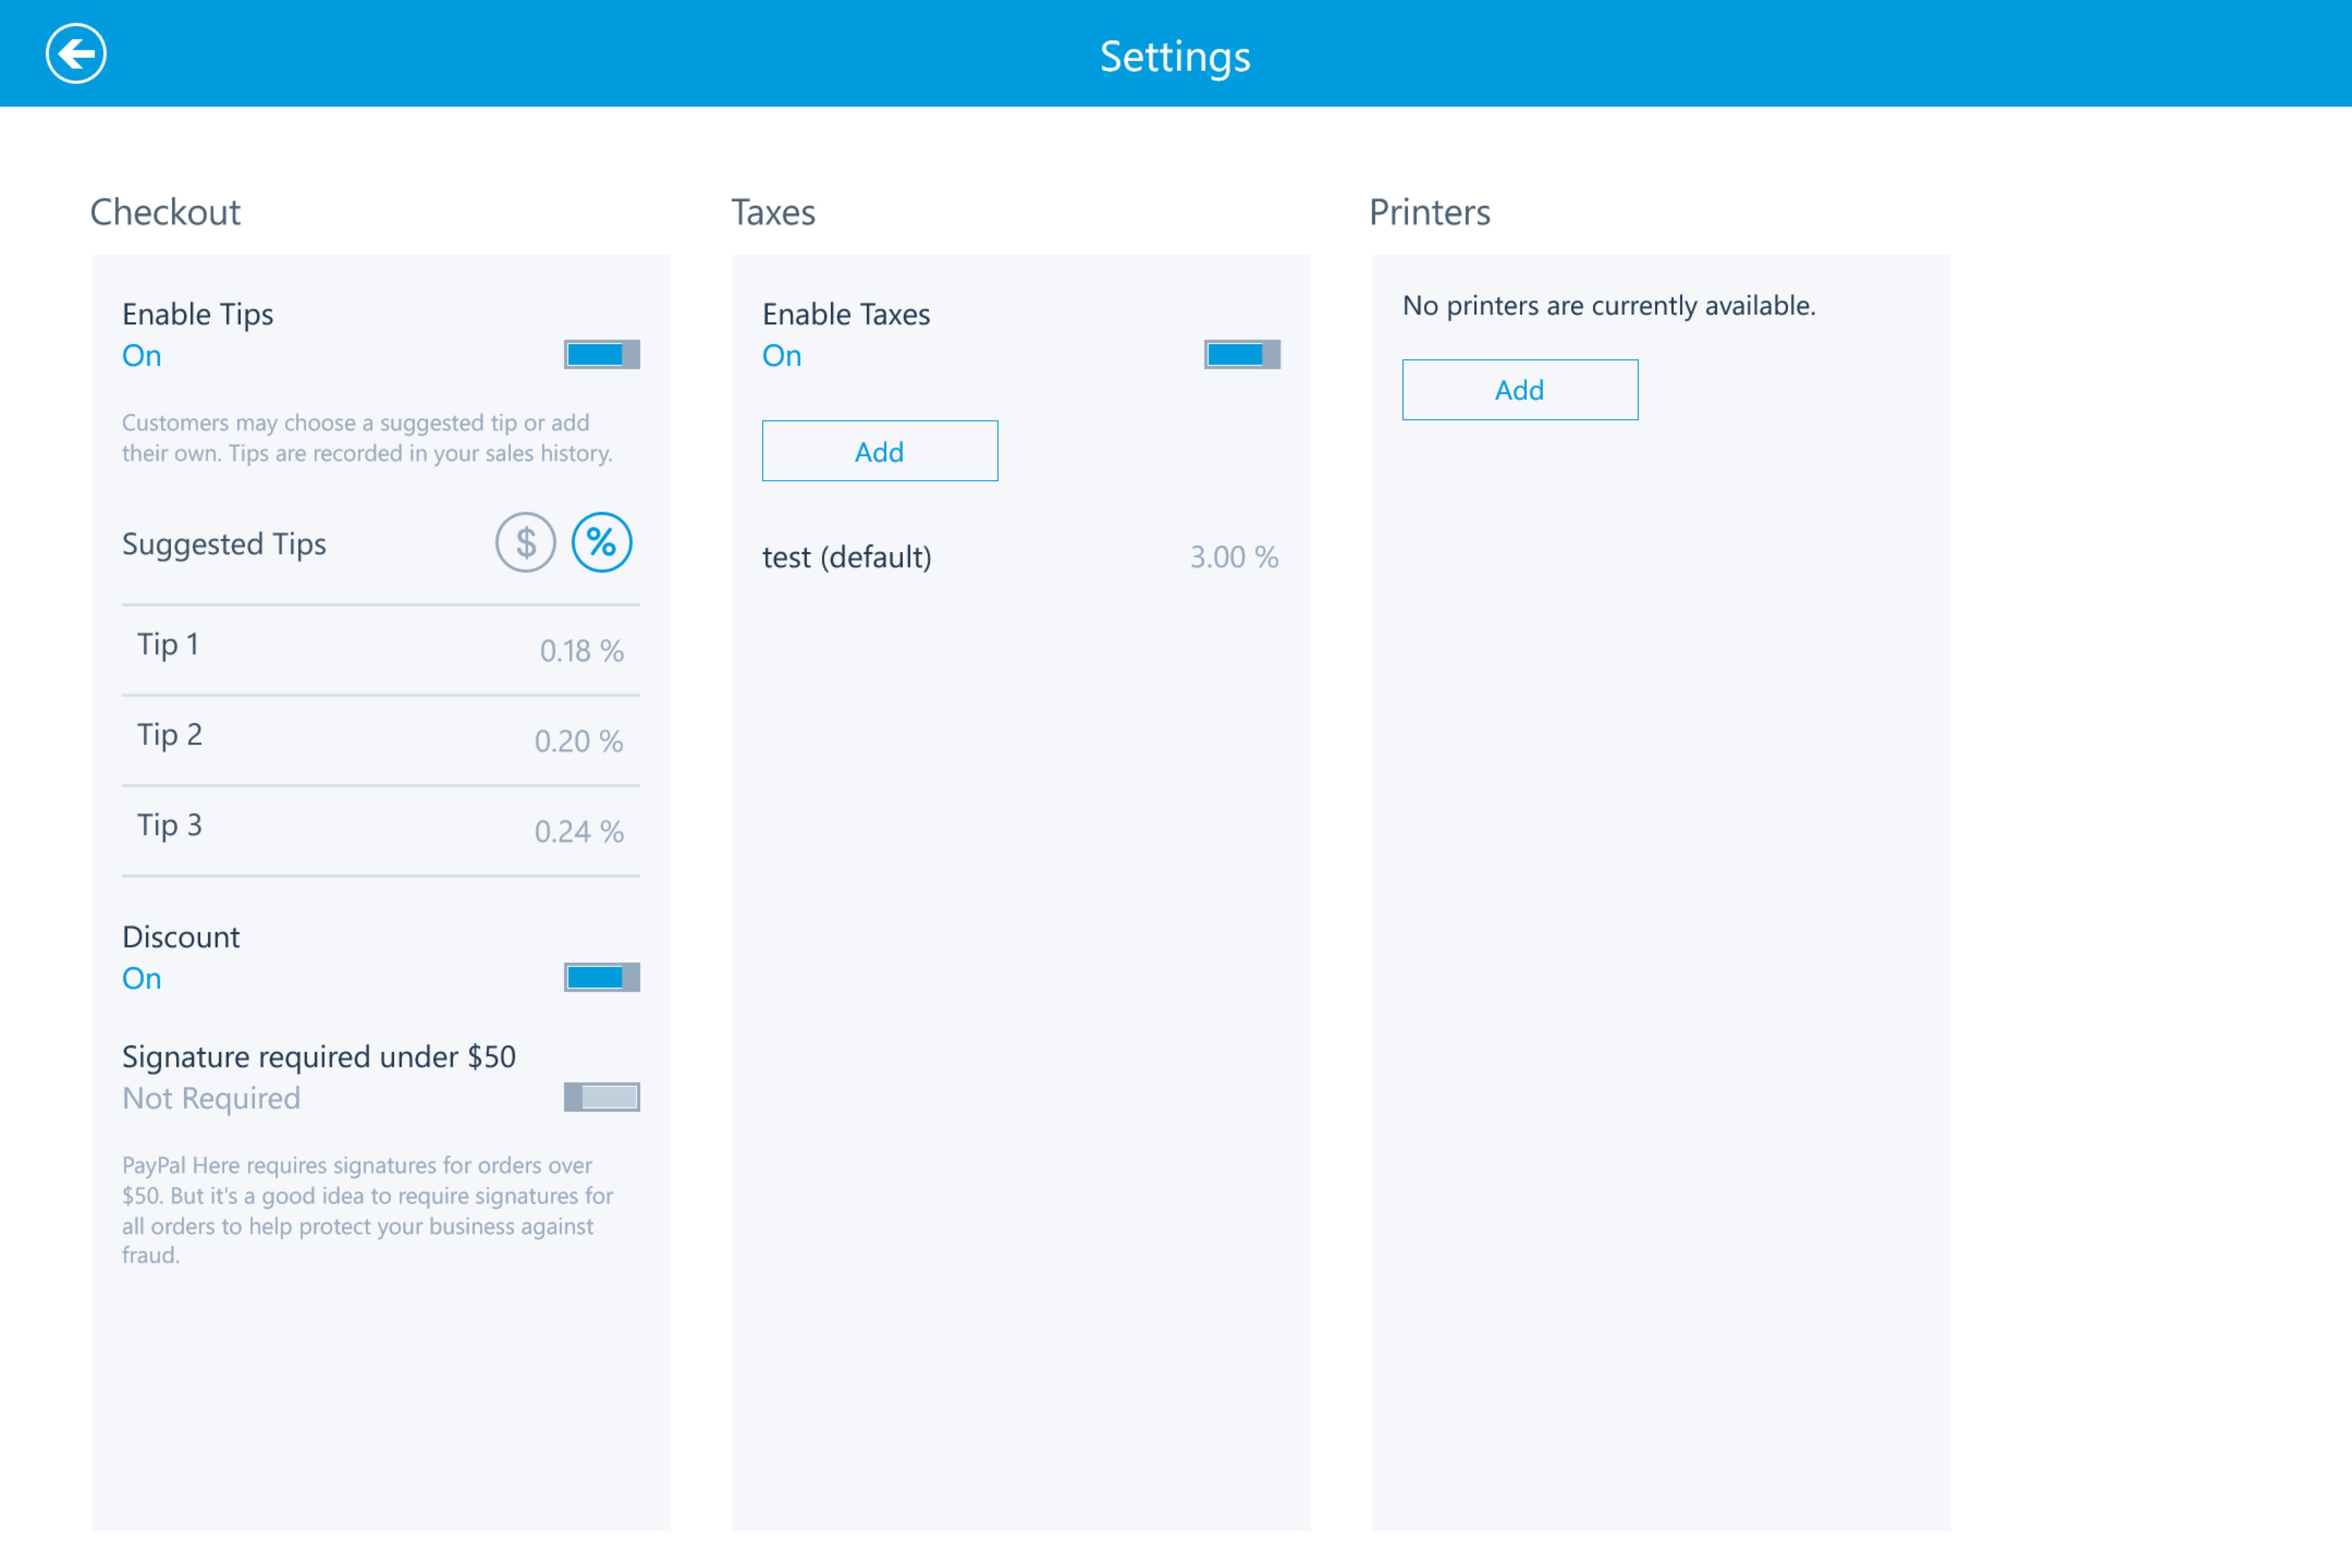
Task: Click the Tip 1 row label
Action: [168, 645]
